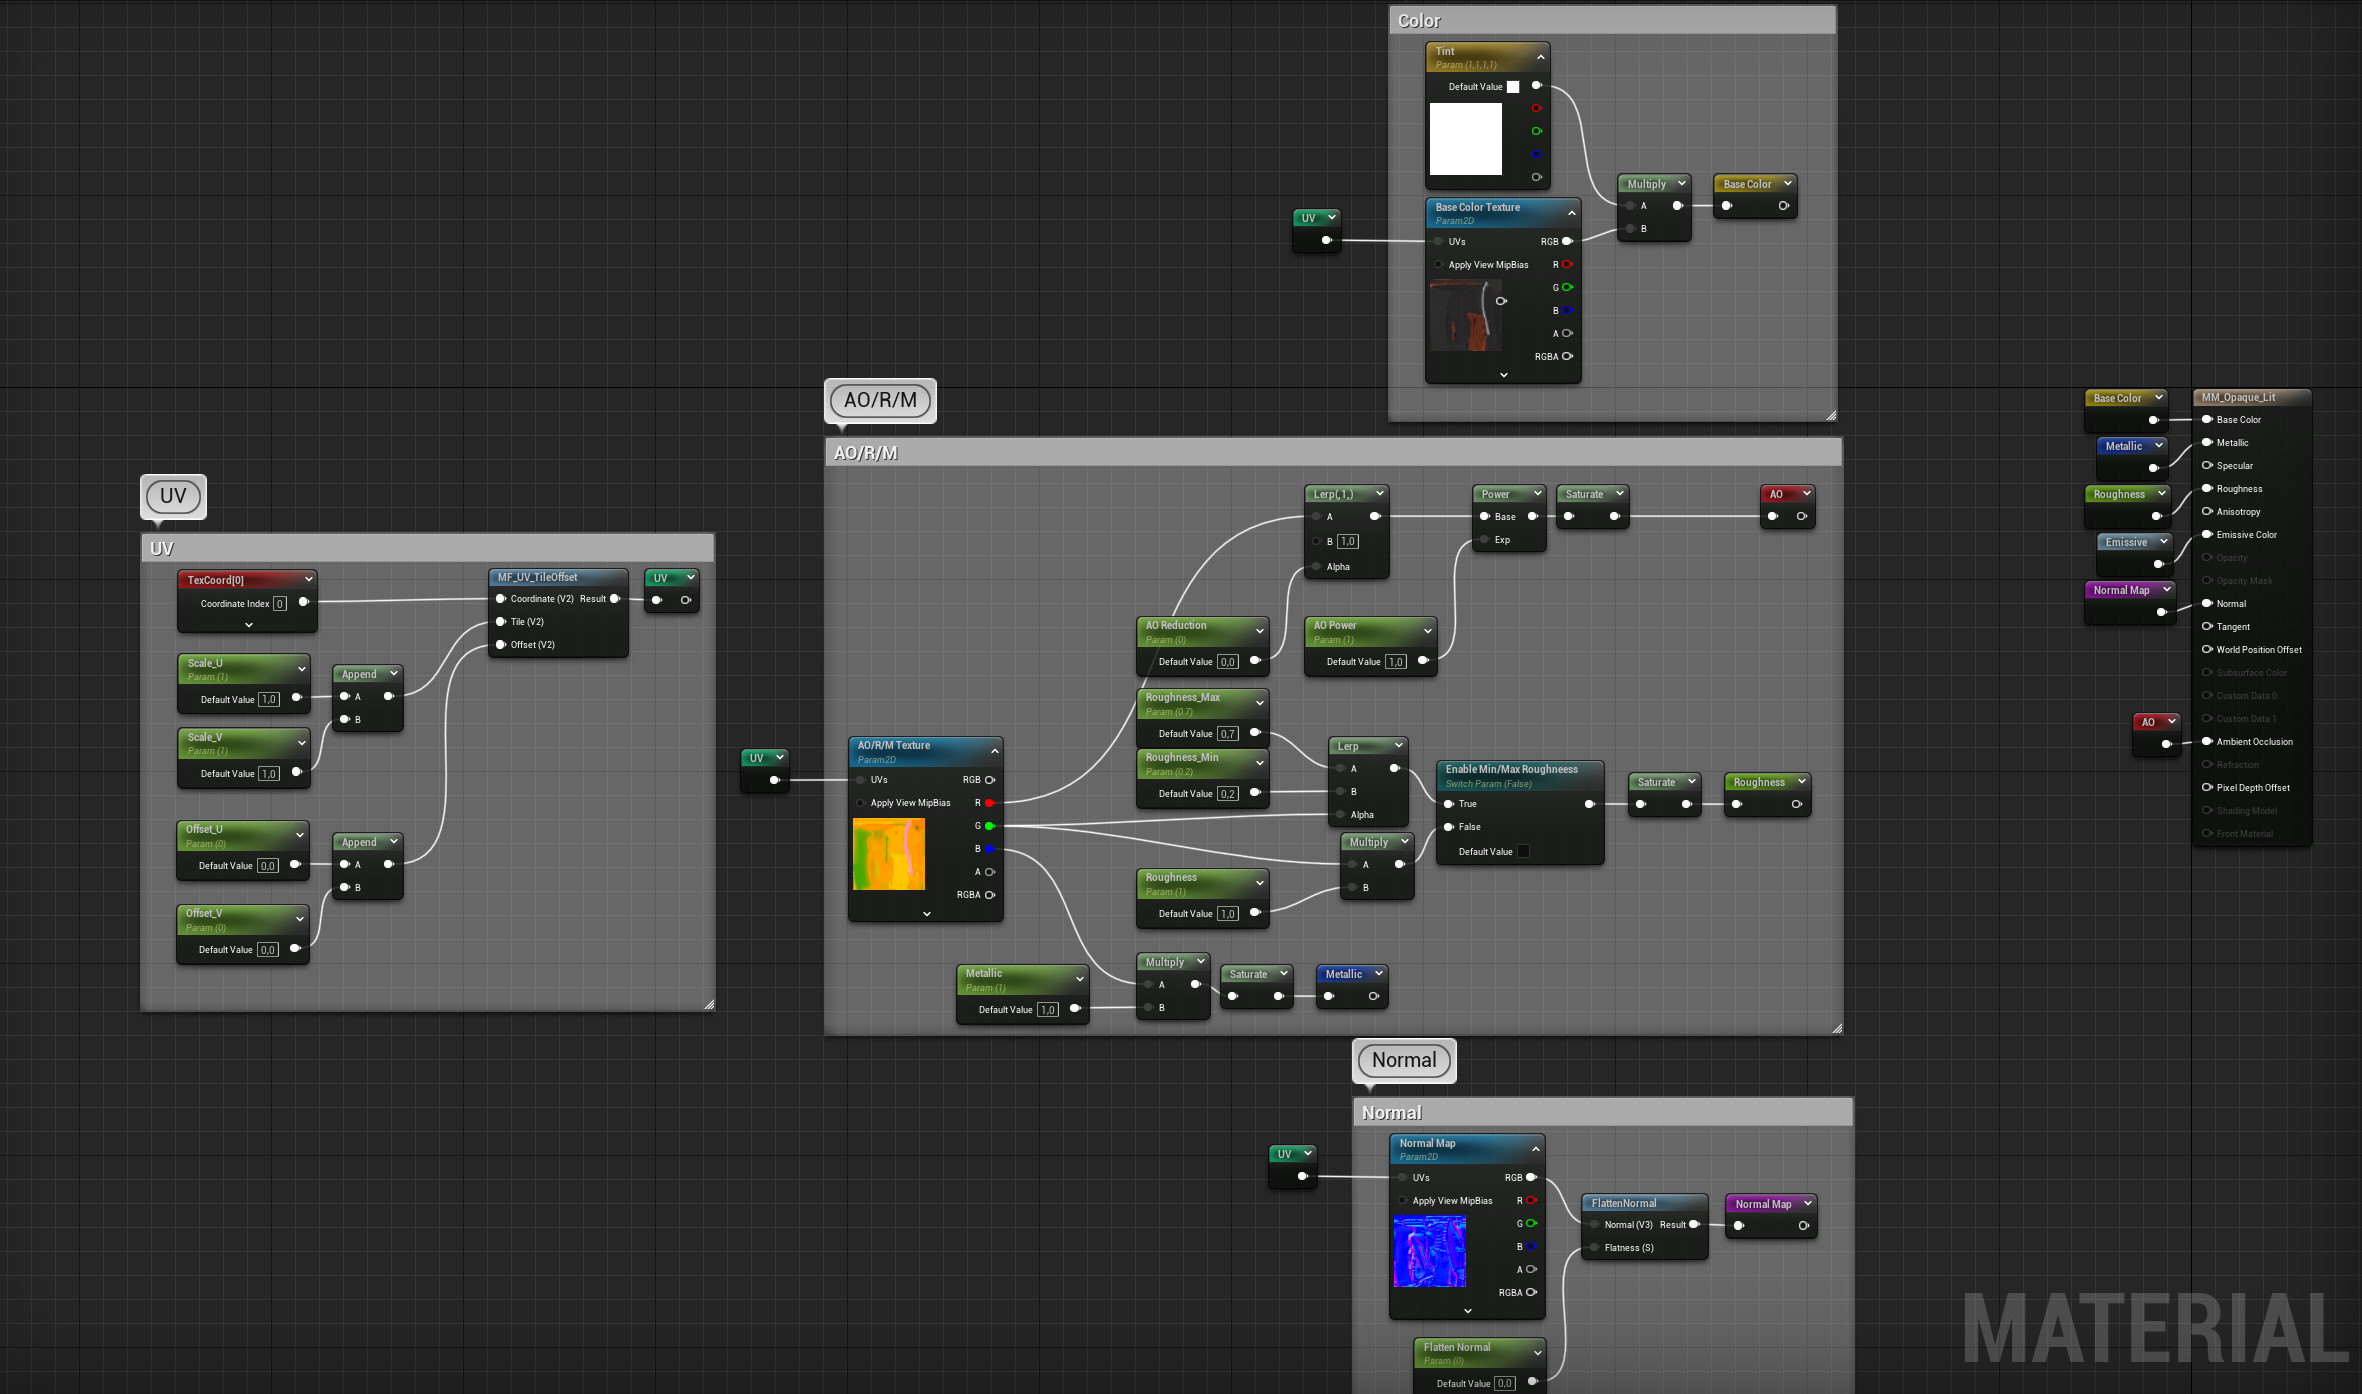The image size is (2362, 1394).
Task: Open the AO Reduction node dropdown arrow
Action: (1259, 631)
